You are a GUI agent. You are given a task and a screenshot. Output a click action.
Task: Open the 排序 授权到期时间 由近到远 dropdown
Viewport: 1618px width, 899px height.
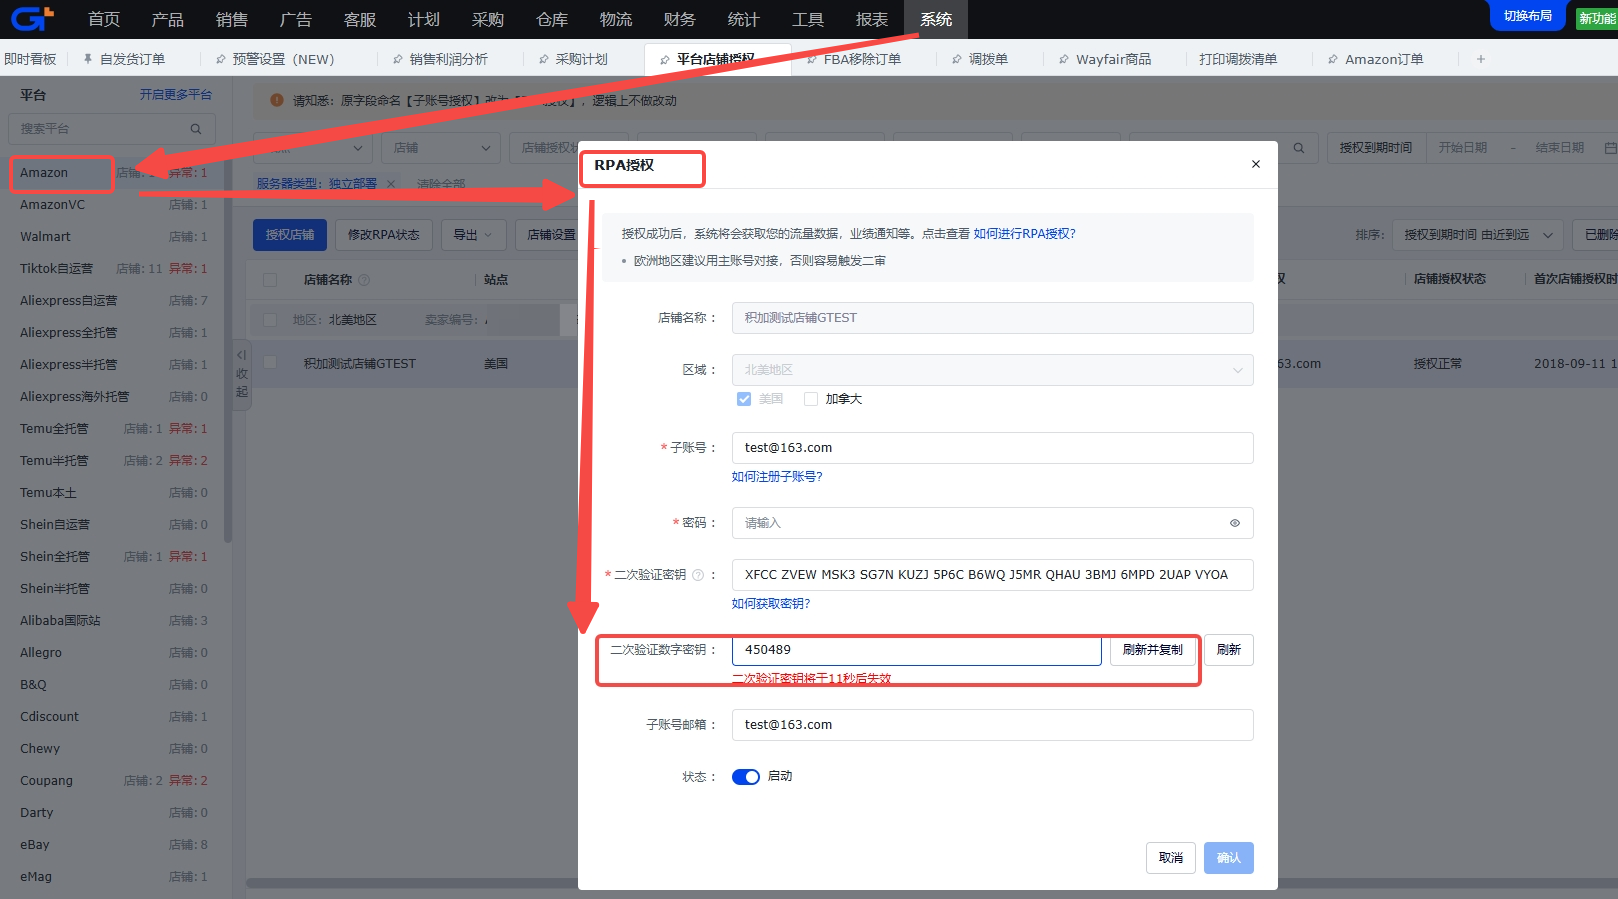point(1478,235)
